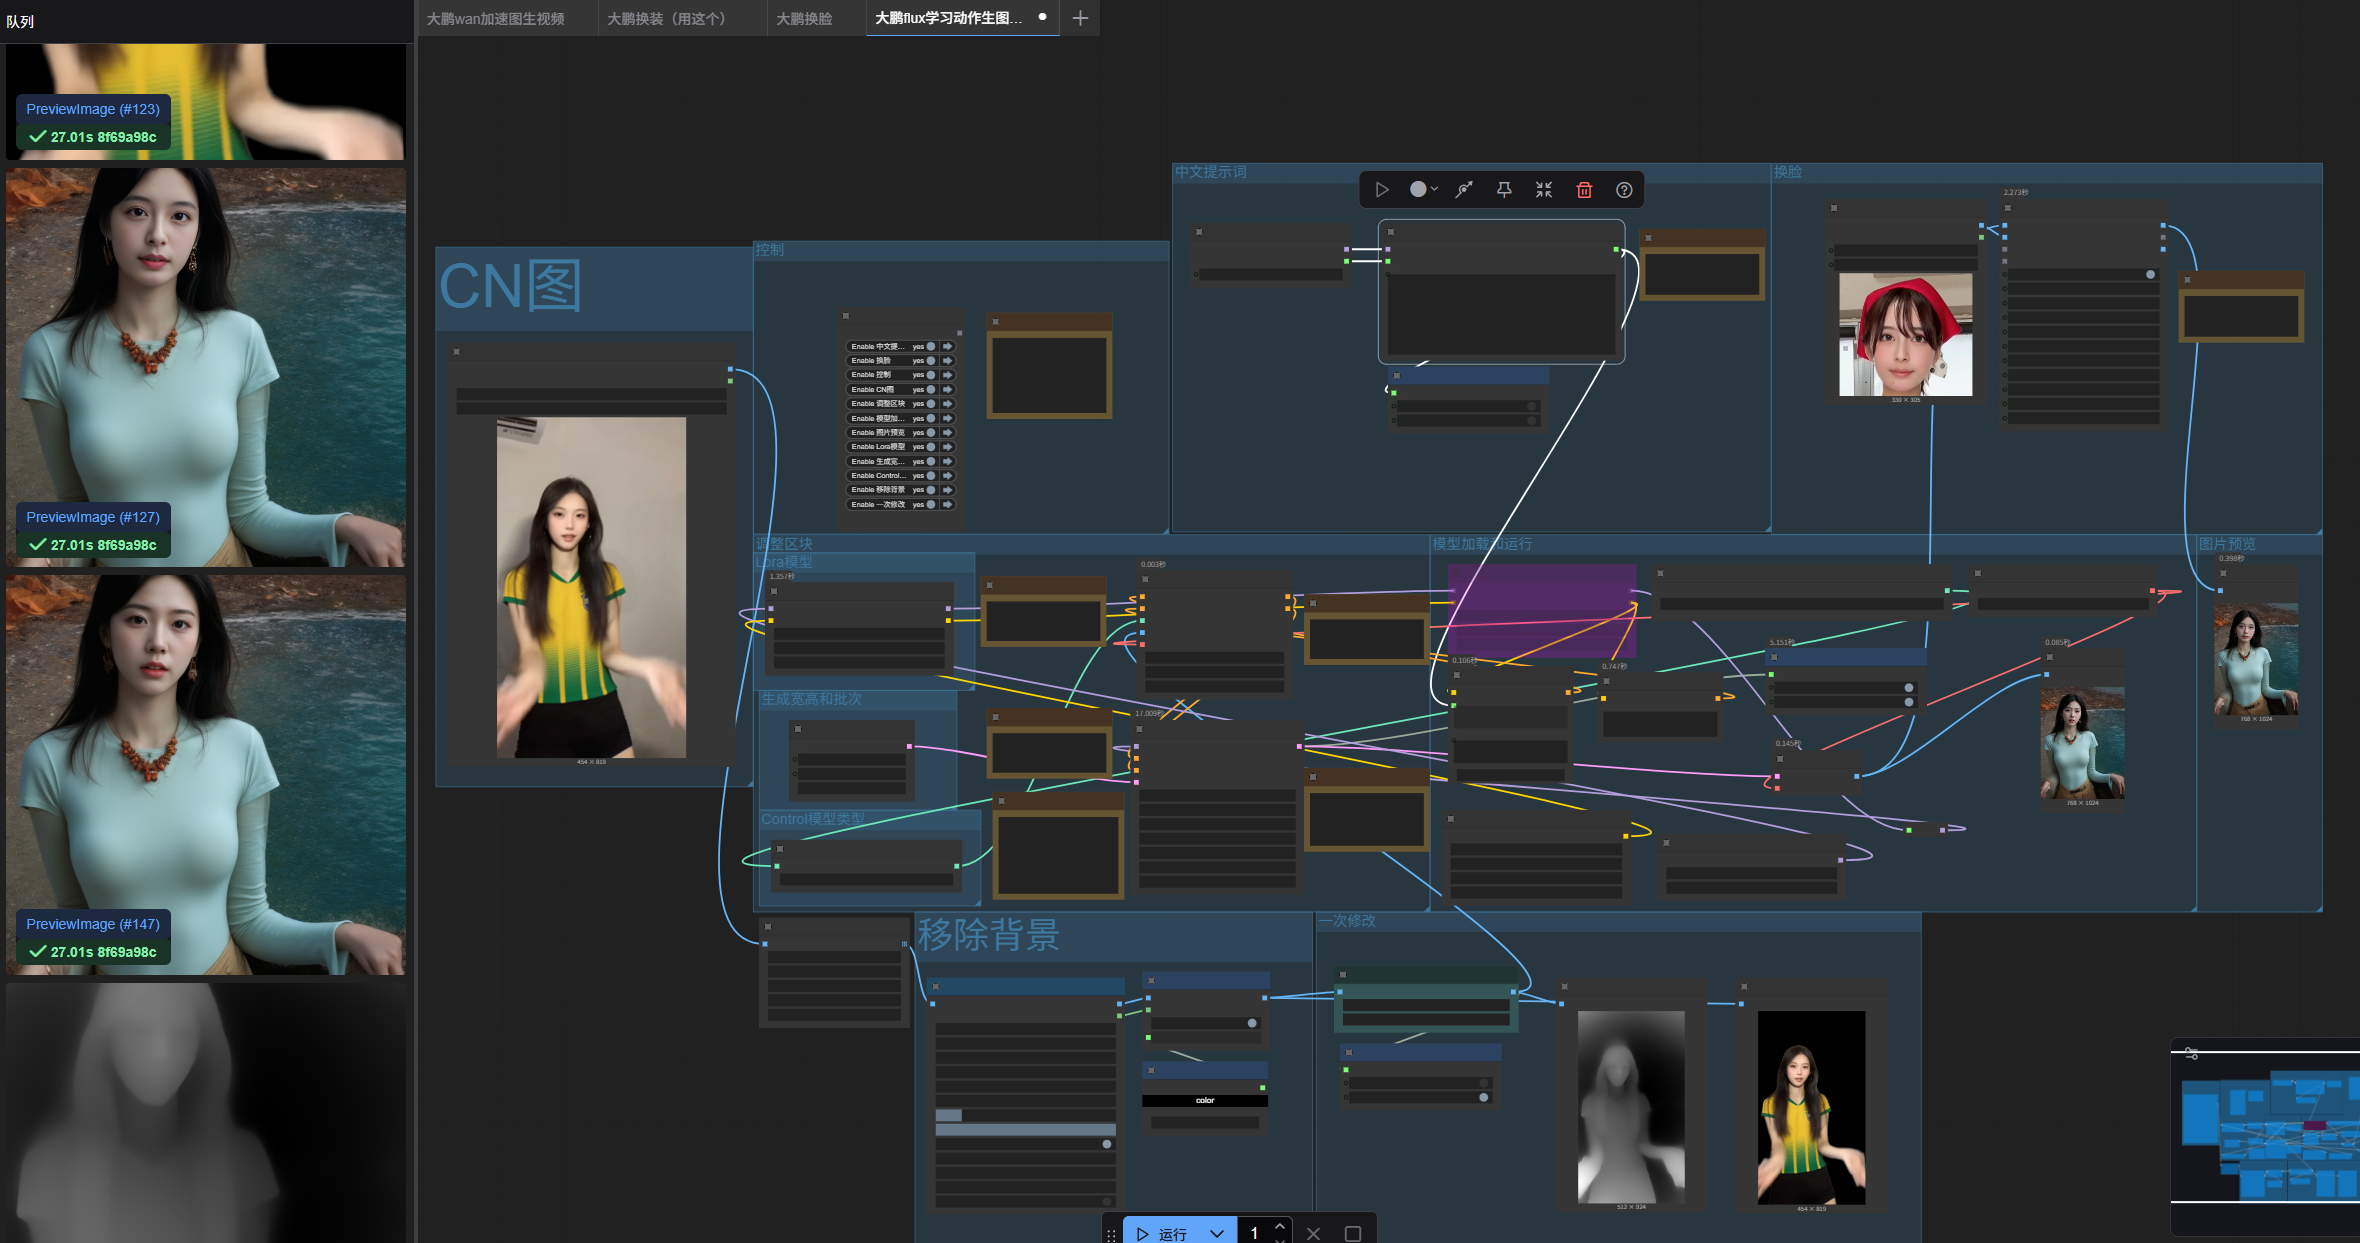Switch to 大鹏换脸 workflow tab
This screenshot has width=2360, height=1243.
[804, 18]
